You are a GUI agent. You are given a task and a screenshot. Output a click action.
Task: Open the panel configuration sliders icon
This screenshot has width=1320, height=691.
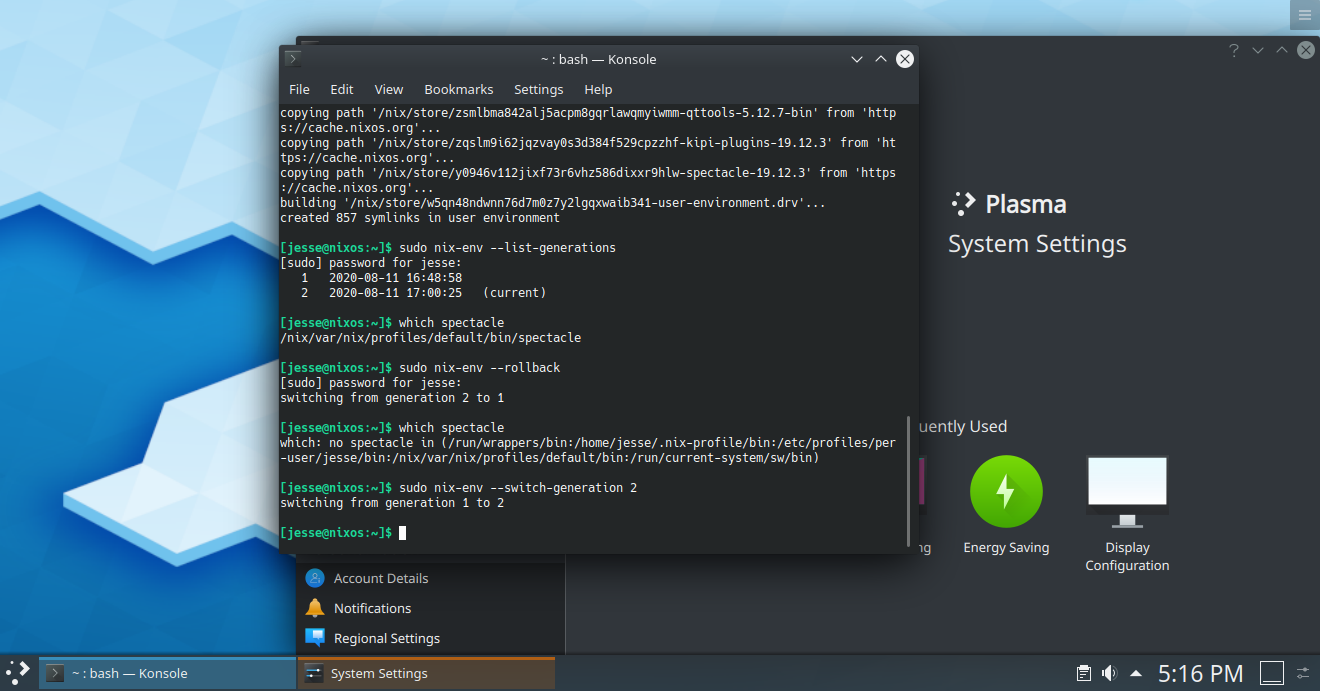point(1303,673)
